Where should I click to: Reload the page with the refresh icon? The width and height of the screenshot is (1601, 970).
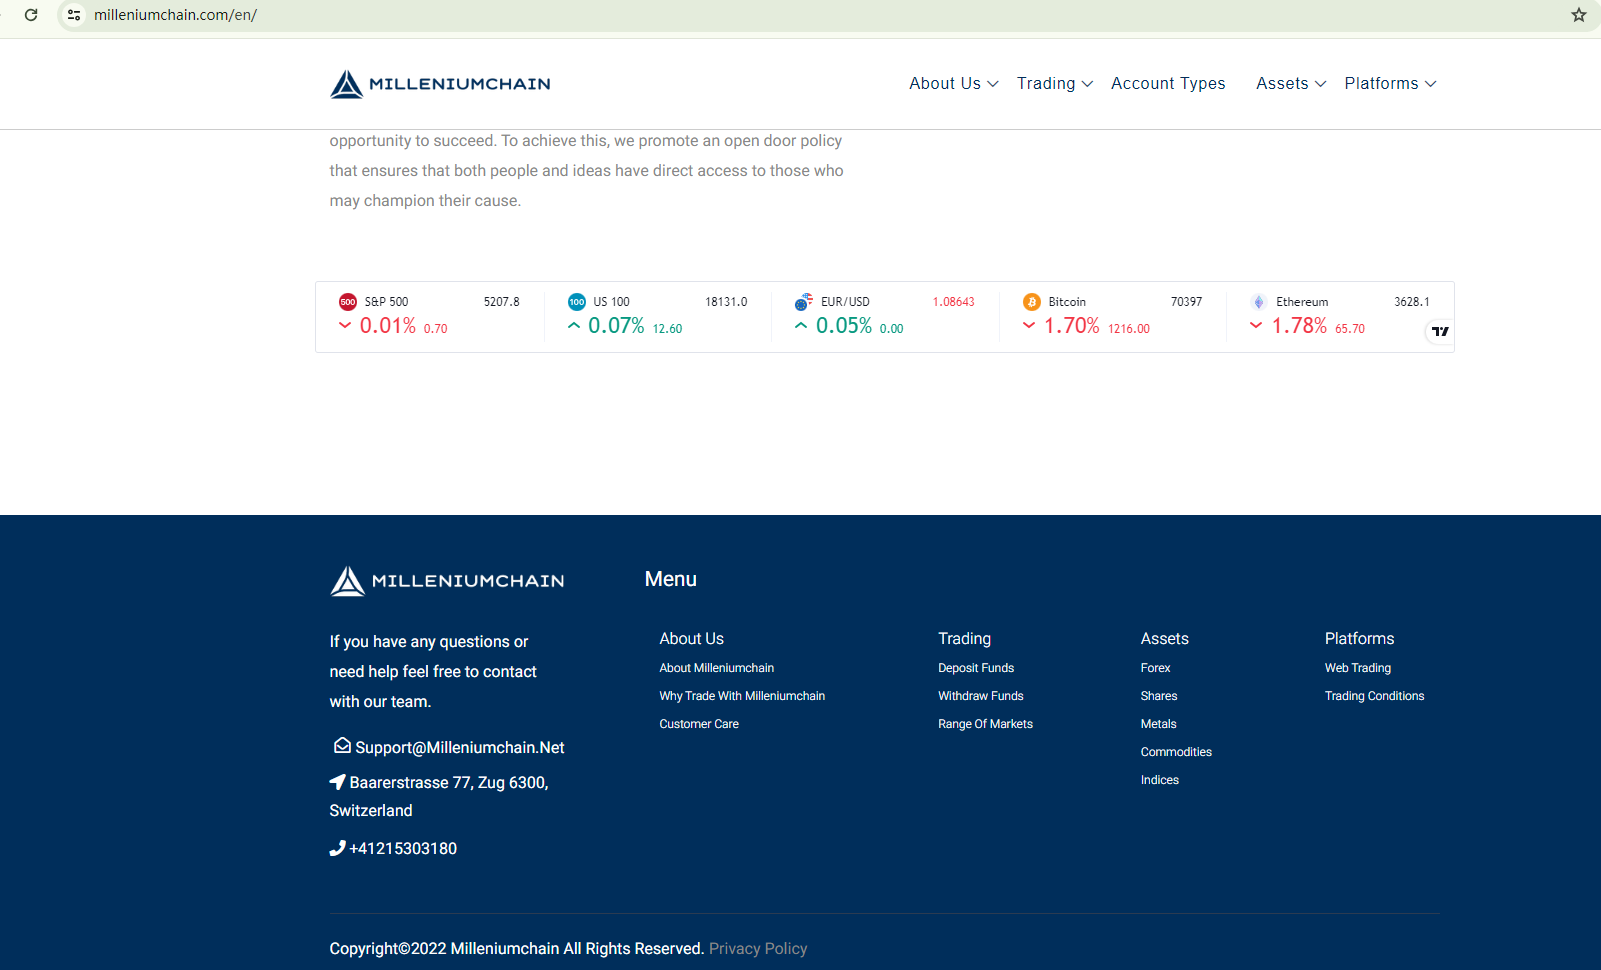[x=31, y=15]
